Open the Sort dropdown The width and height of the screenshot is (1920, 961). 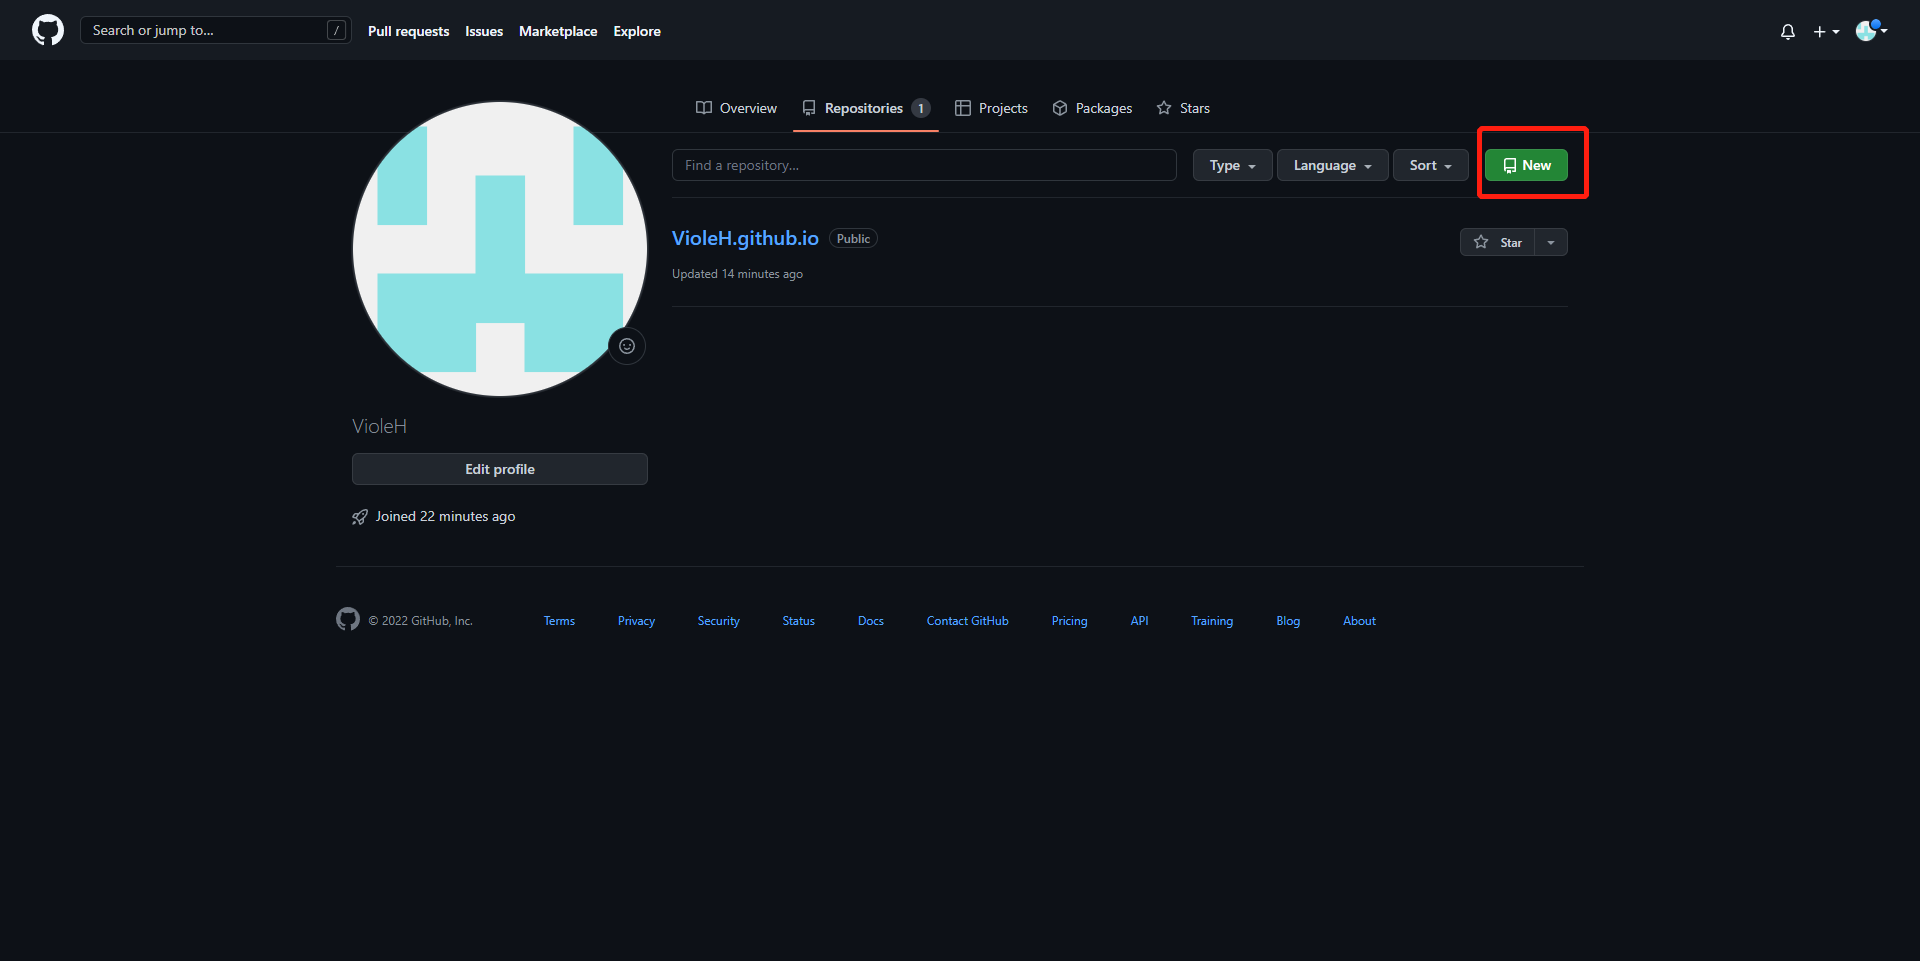click(1430, 165)
